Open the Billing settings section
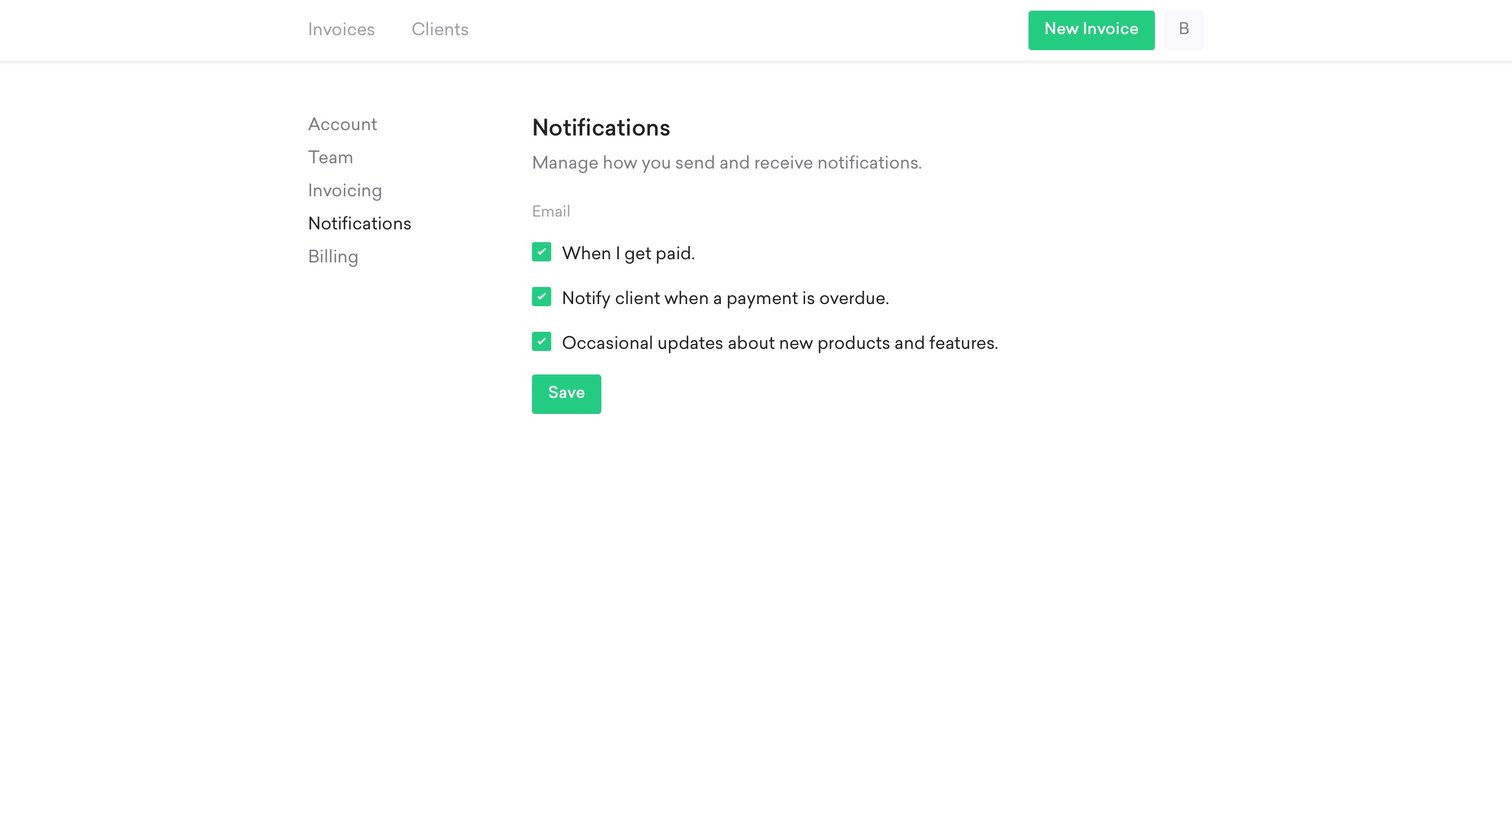 [333, 257]
